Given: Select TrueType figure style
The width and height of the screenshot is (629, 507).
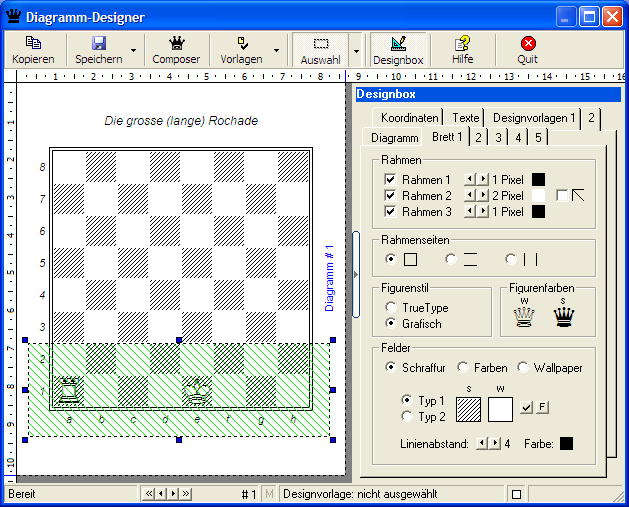Looking at the screenshot, I should click(x=391, y=307).
